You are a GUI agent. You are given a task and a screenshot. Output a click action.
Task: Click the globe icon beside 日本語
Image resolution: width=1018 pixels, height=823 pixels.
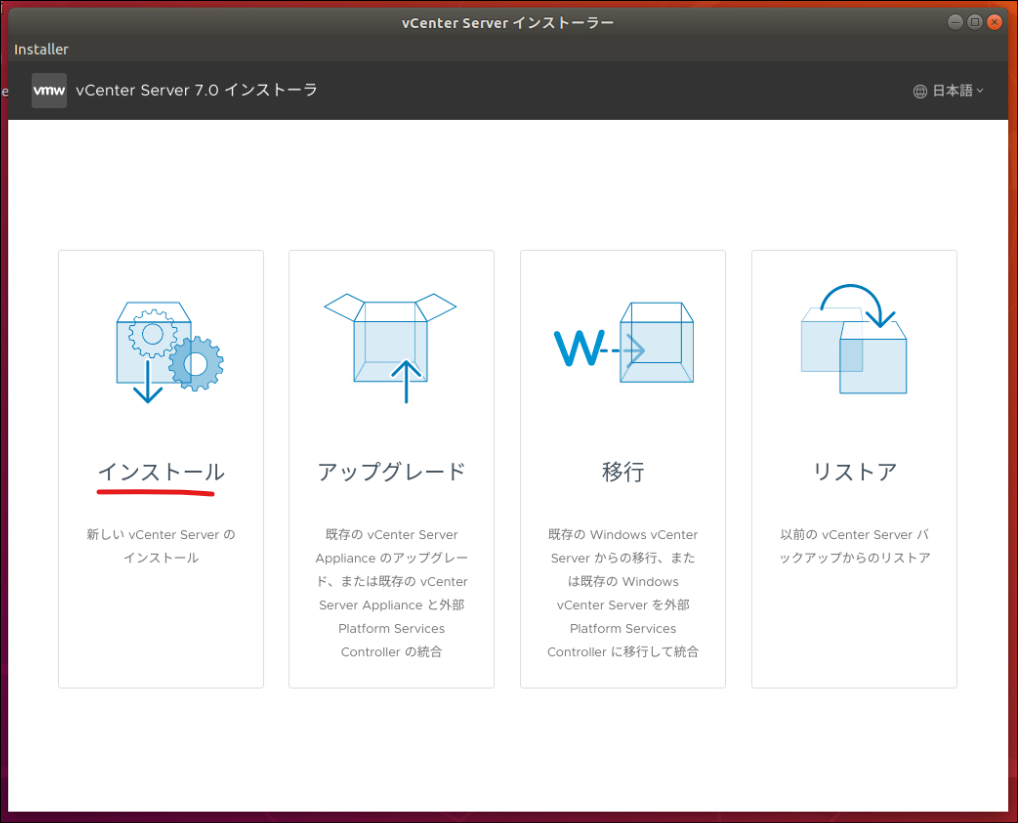(920, 92)
